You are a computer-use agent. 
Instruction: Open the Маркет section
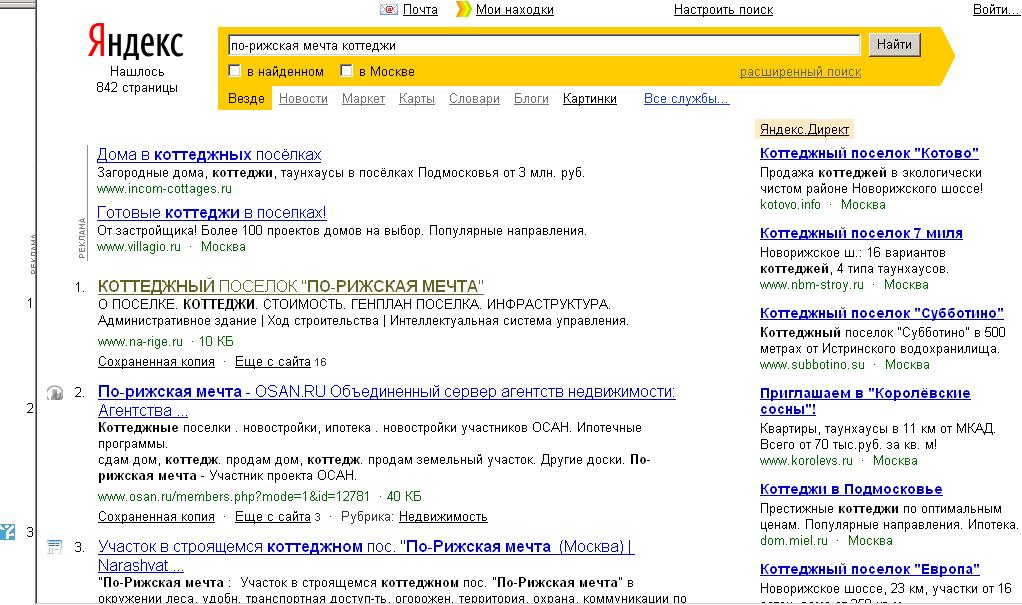click(x=363, y=99)
